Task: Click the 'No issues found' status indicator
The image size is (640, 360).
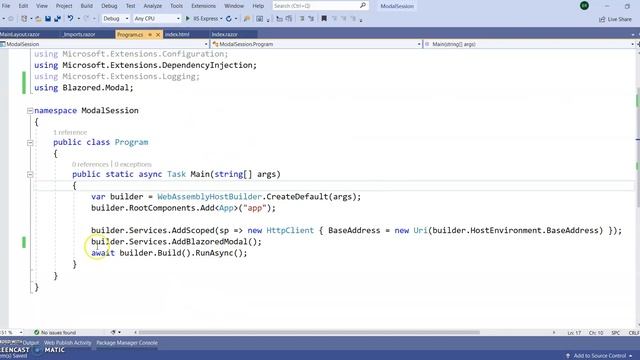Action: click(55, 333)
